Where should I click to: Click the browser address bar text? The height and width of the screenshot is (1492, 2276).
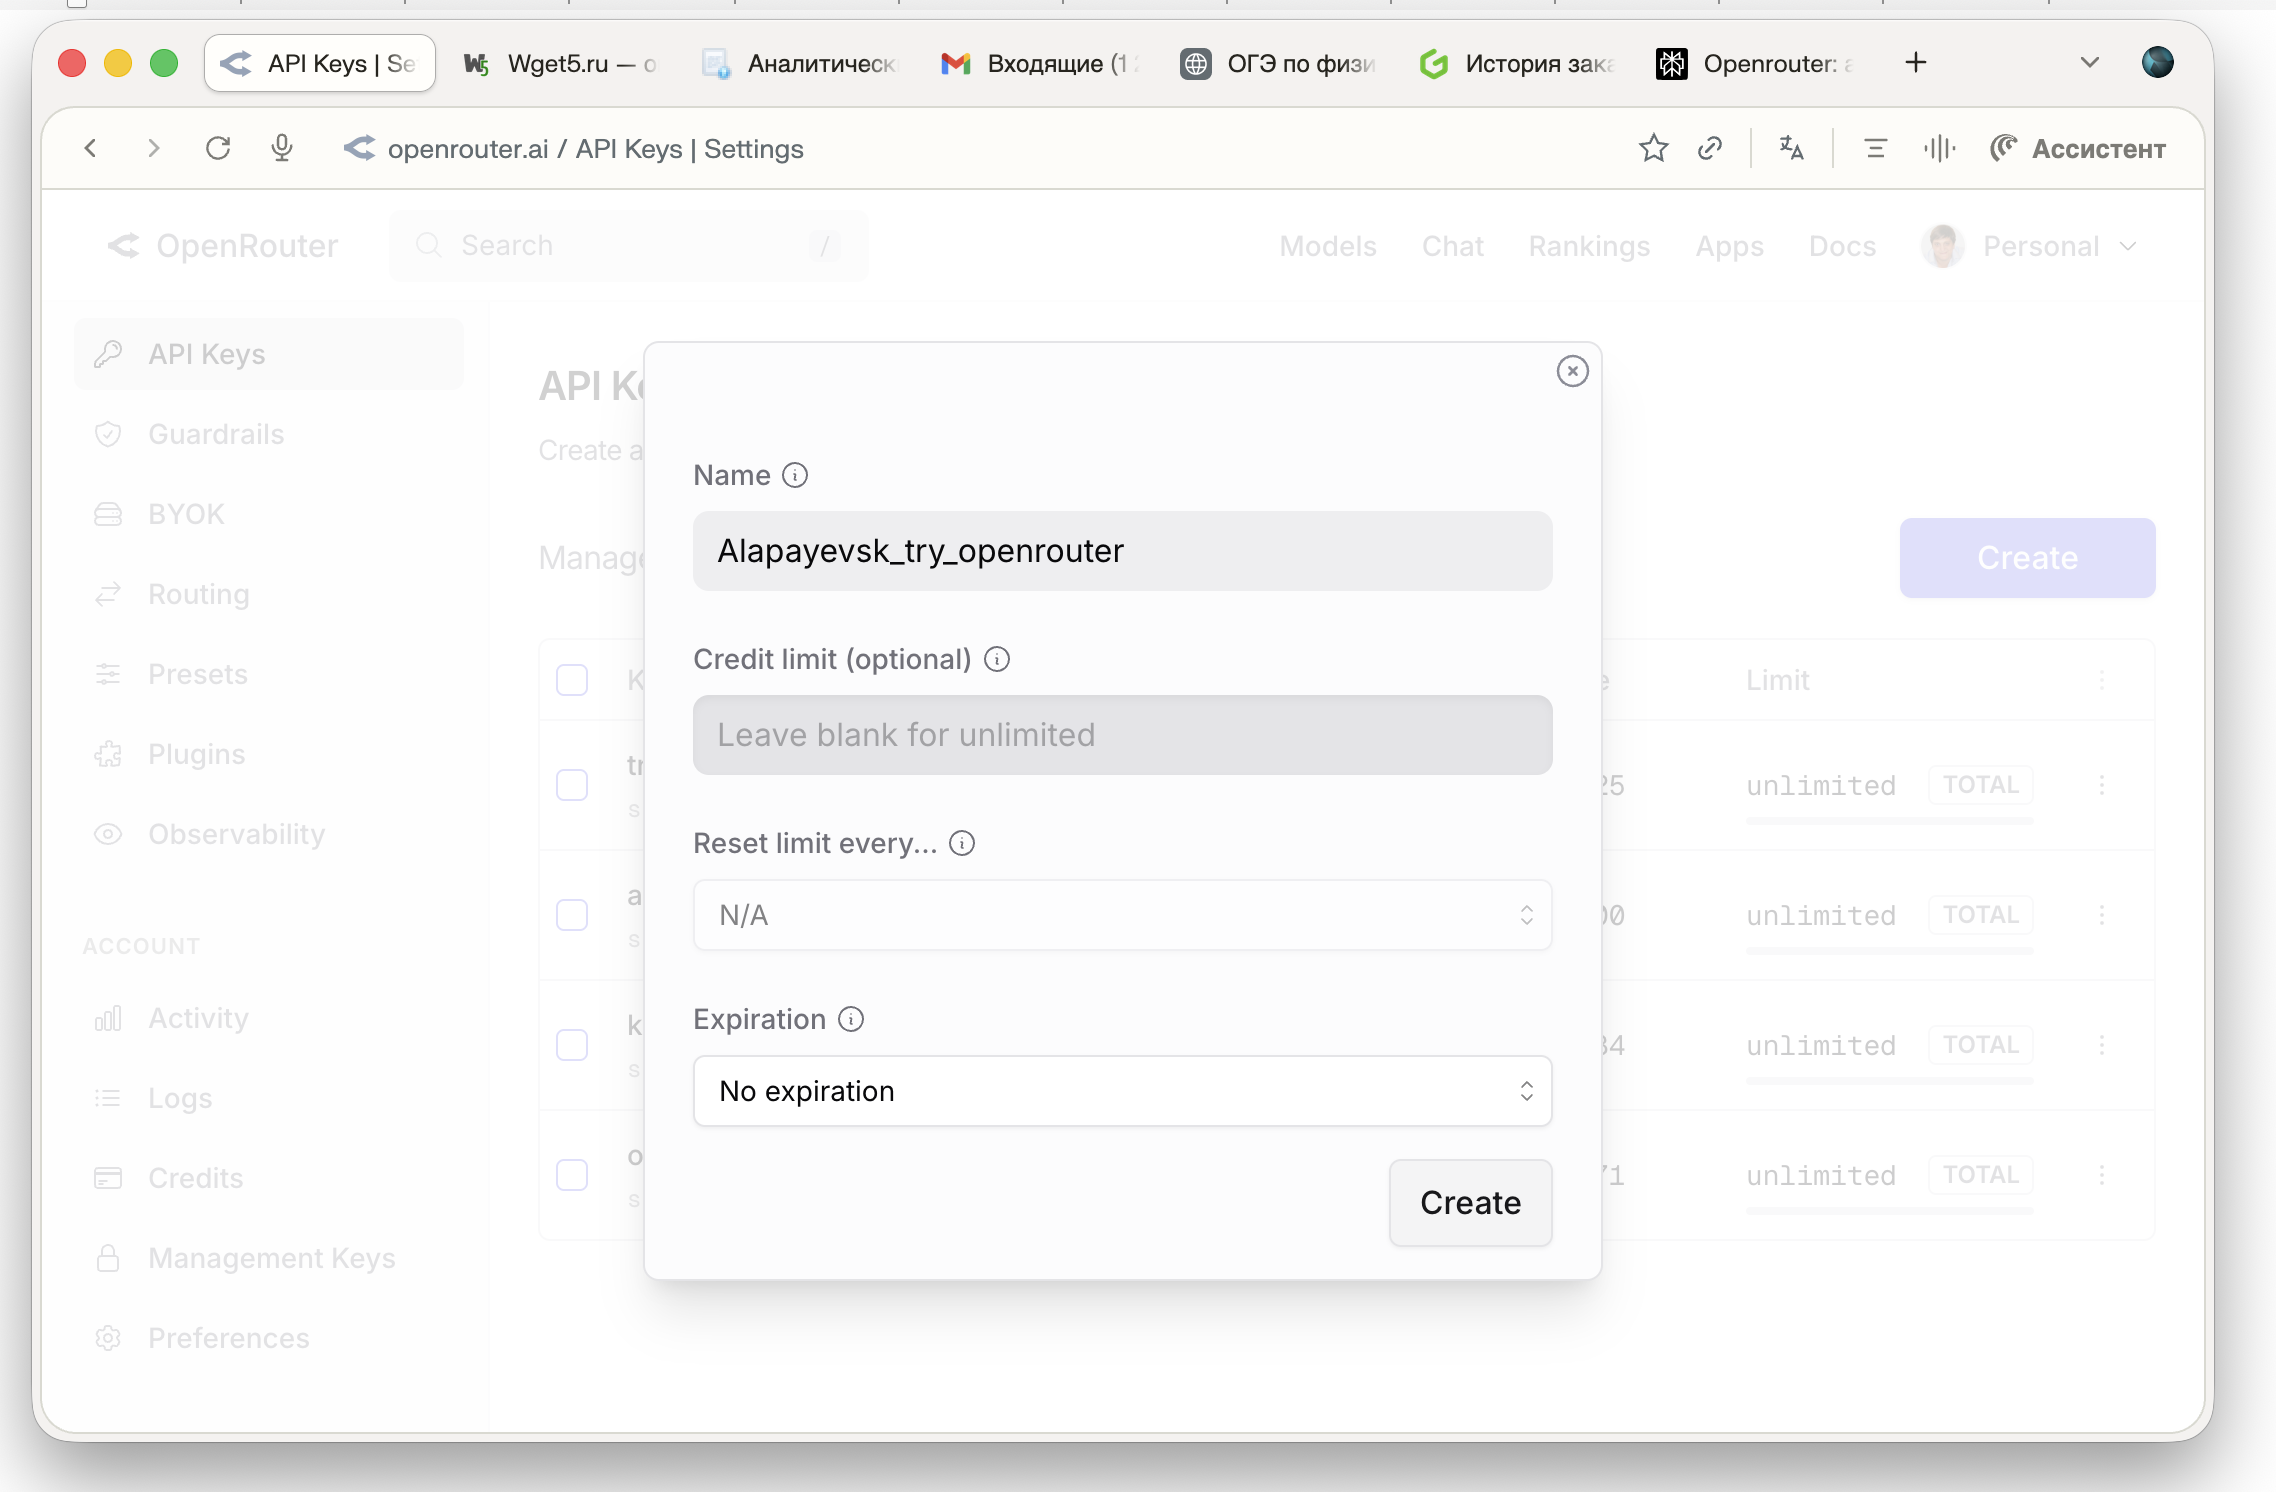[596, 149]
